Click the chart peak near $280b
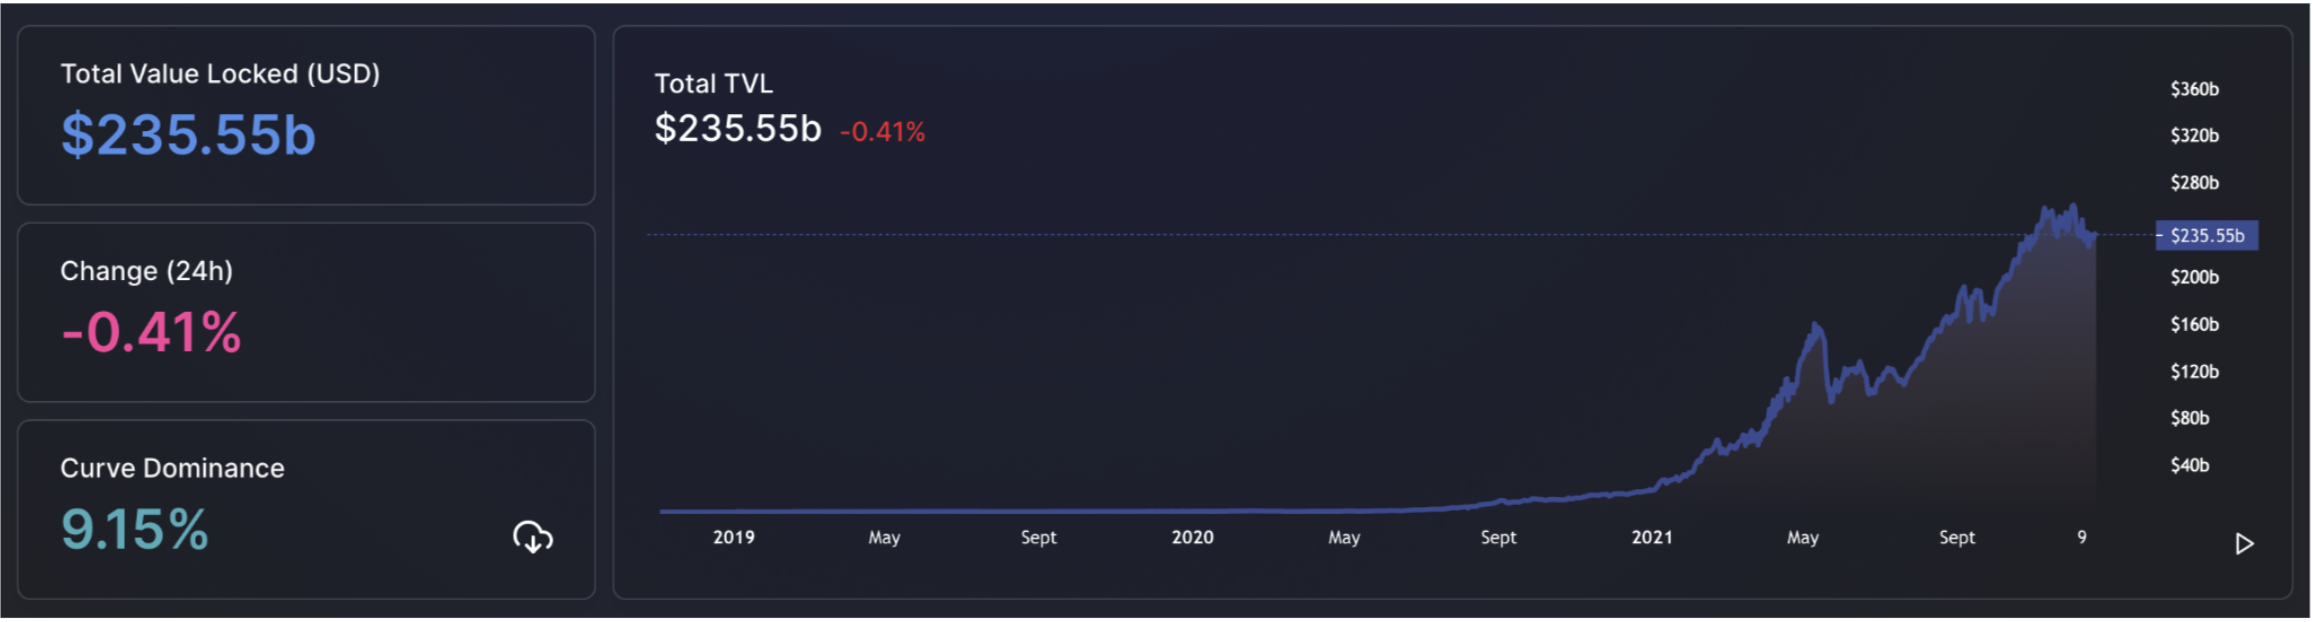Viewport: 2312px width, 622px height. click(x=2073, y=206)
